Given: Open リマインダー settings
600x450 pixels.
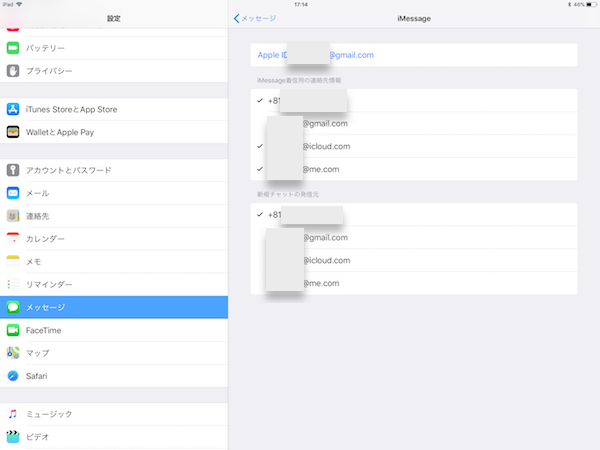Looking at the screenshot, I should (x=114, y=284).
